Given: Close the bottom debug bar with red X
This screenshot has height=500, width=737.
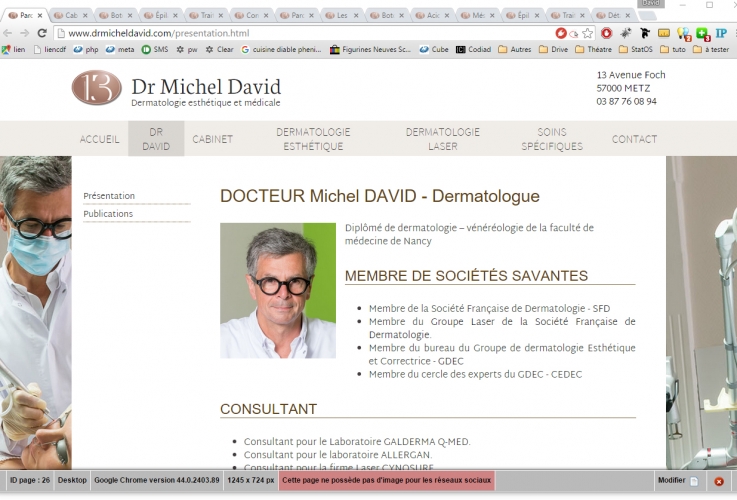Looking at the screenshot, I should point(719,481).
